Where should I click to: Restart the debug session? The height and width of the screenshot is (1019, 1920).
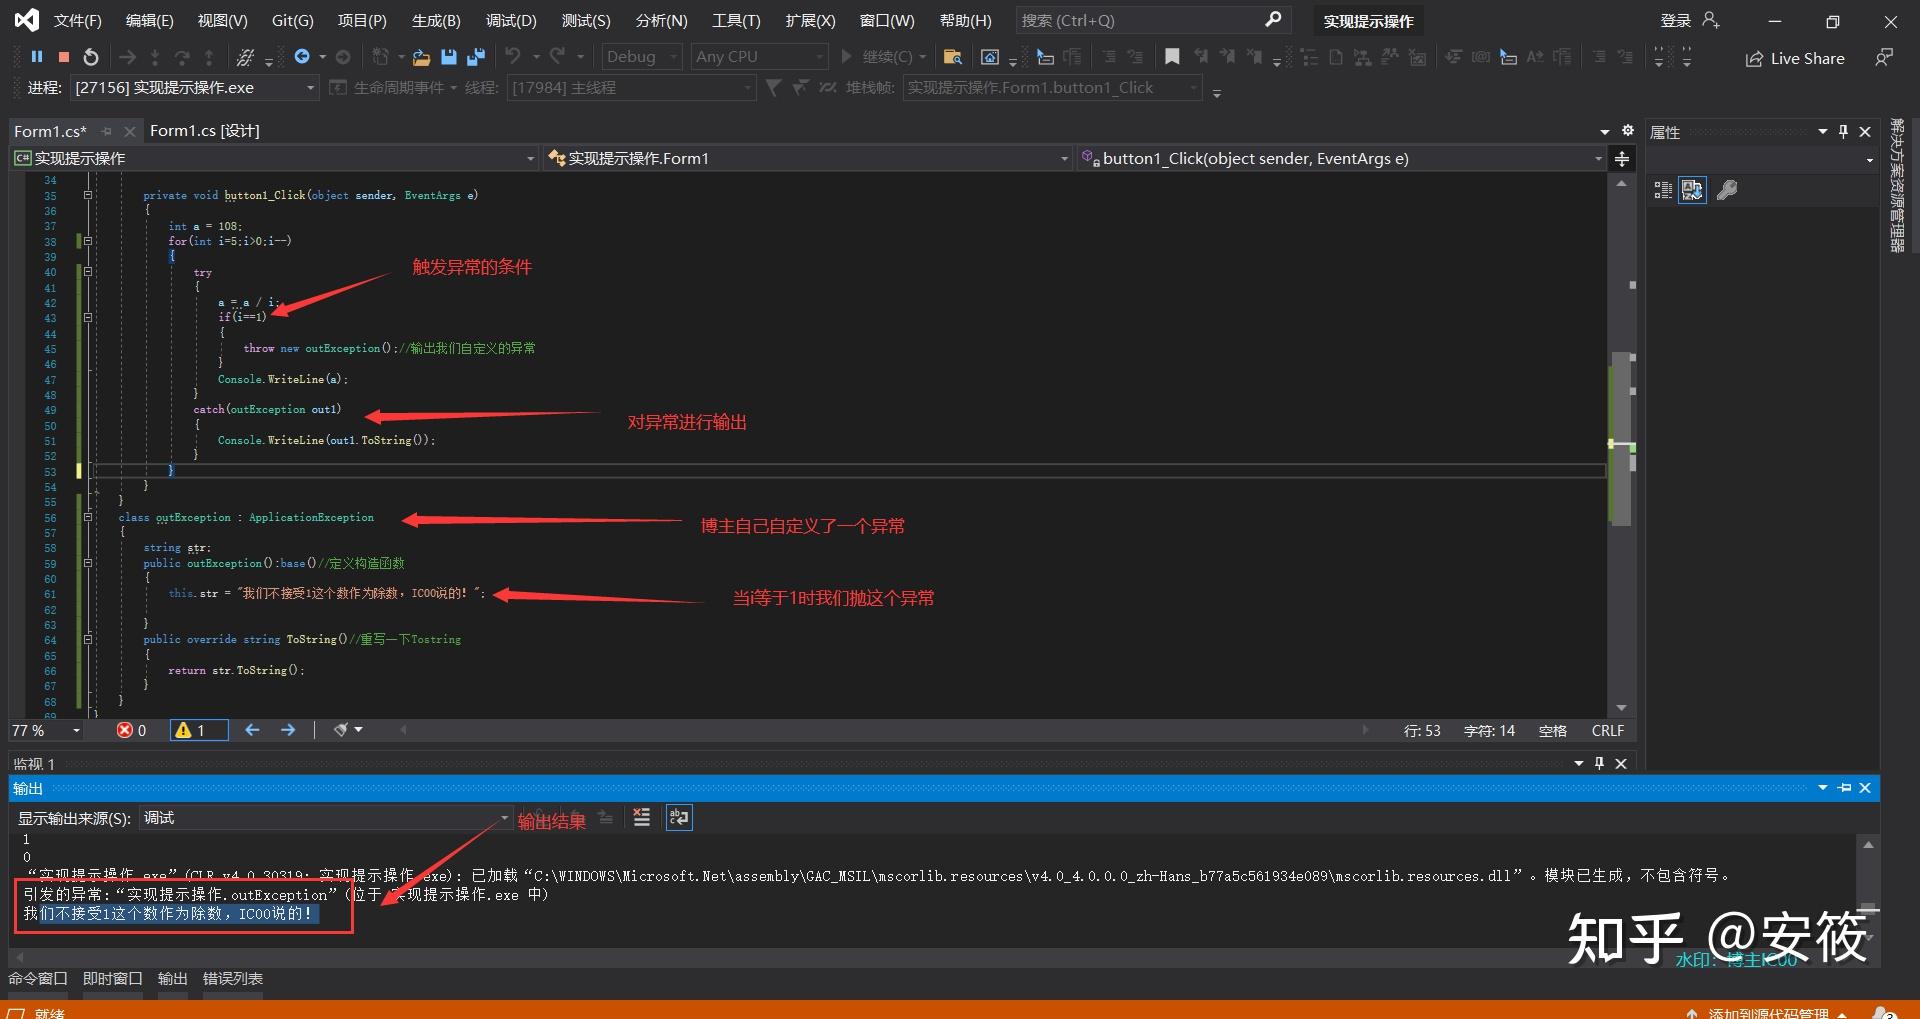tap(91, 57)
